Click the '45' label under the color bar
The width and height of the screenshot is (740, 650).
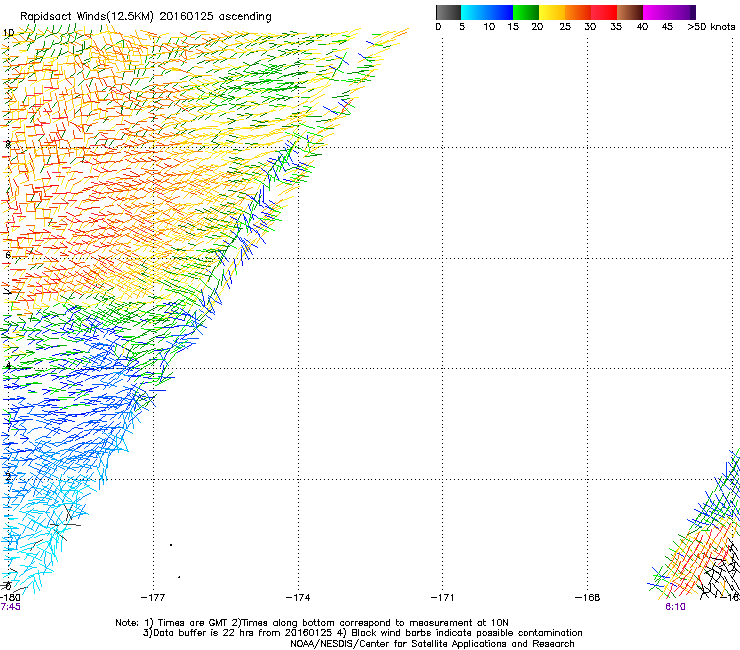point(667,27)
